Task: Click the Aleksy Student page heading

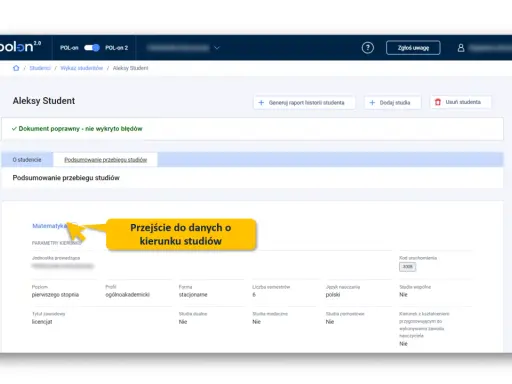Action: point(44,101)
